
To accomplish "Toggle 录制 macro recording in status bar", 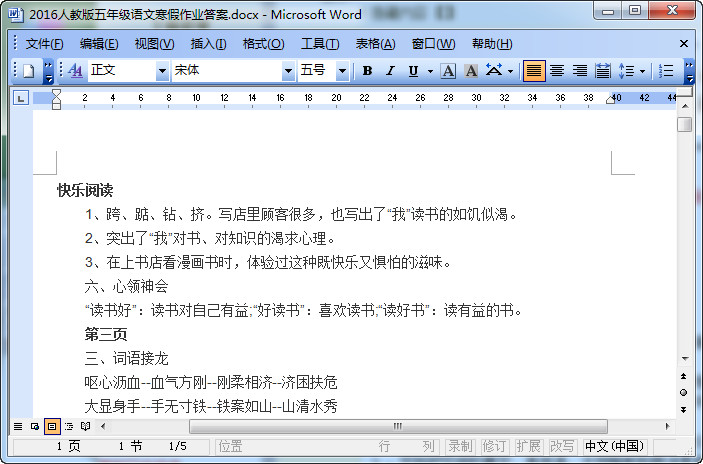I will [x=460, y=447].
